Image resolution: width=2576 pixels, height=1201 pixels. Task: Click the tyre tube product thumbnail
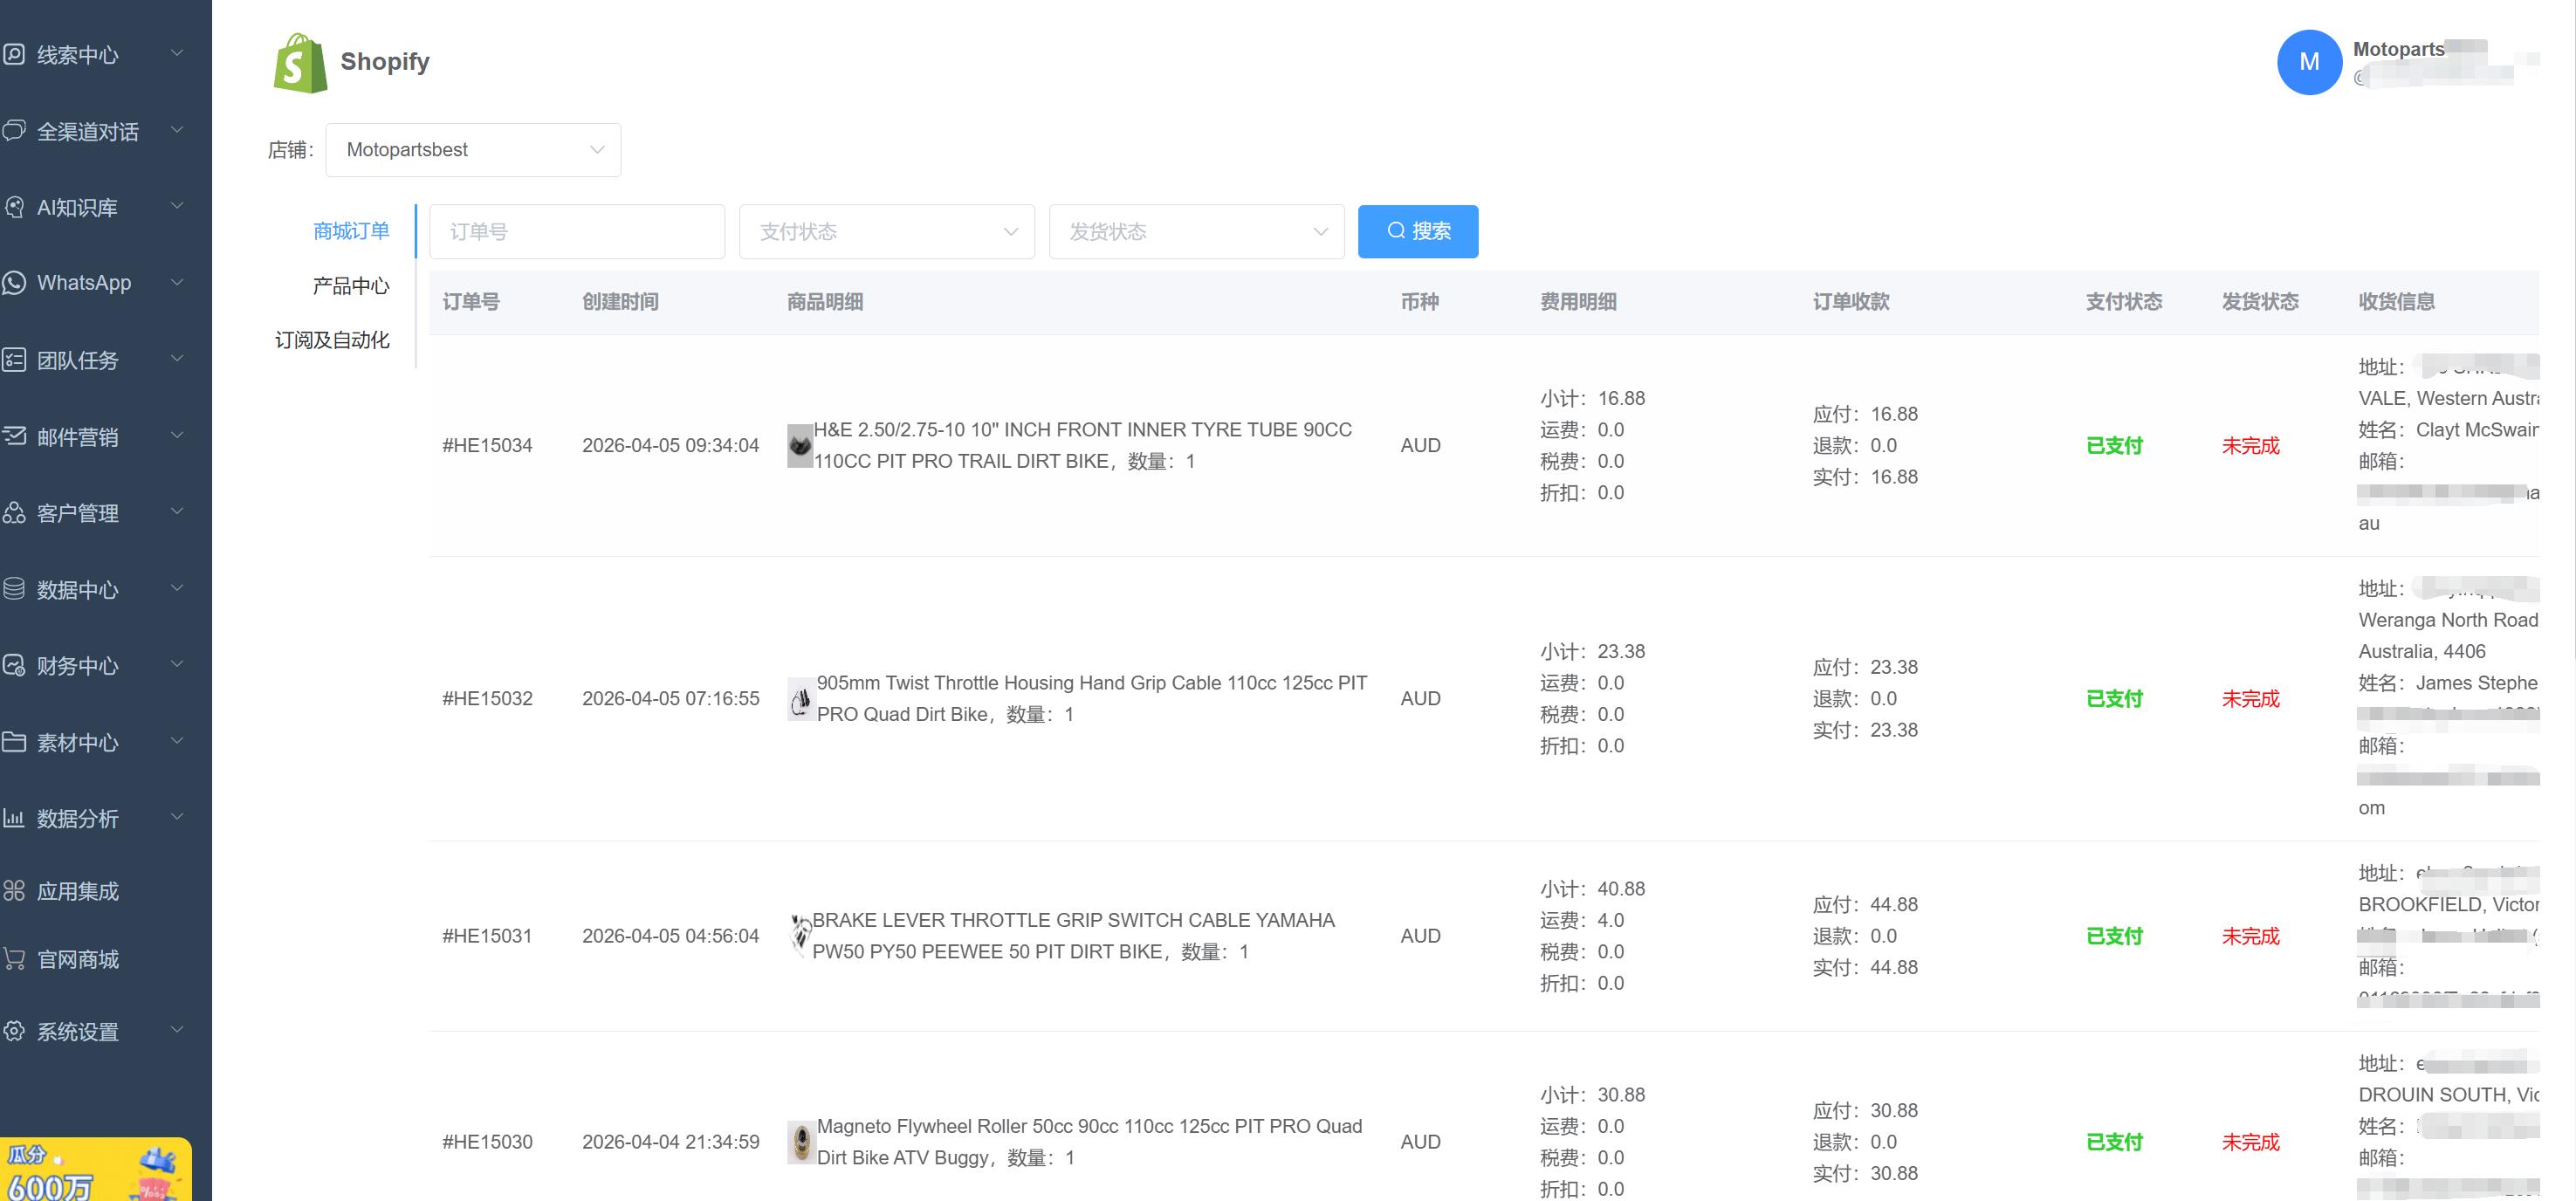point(799,445)
